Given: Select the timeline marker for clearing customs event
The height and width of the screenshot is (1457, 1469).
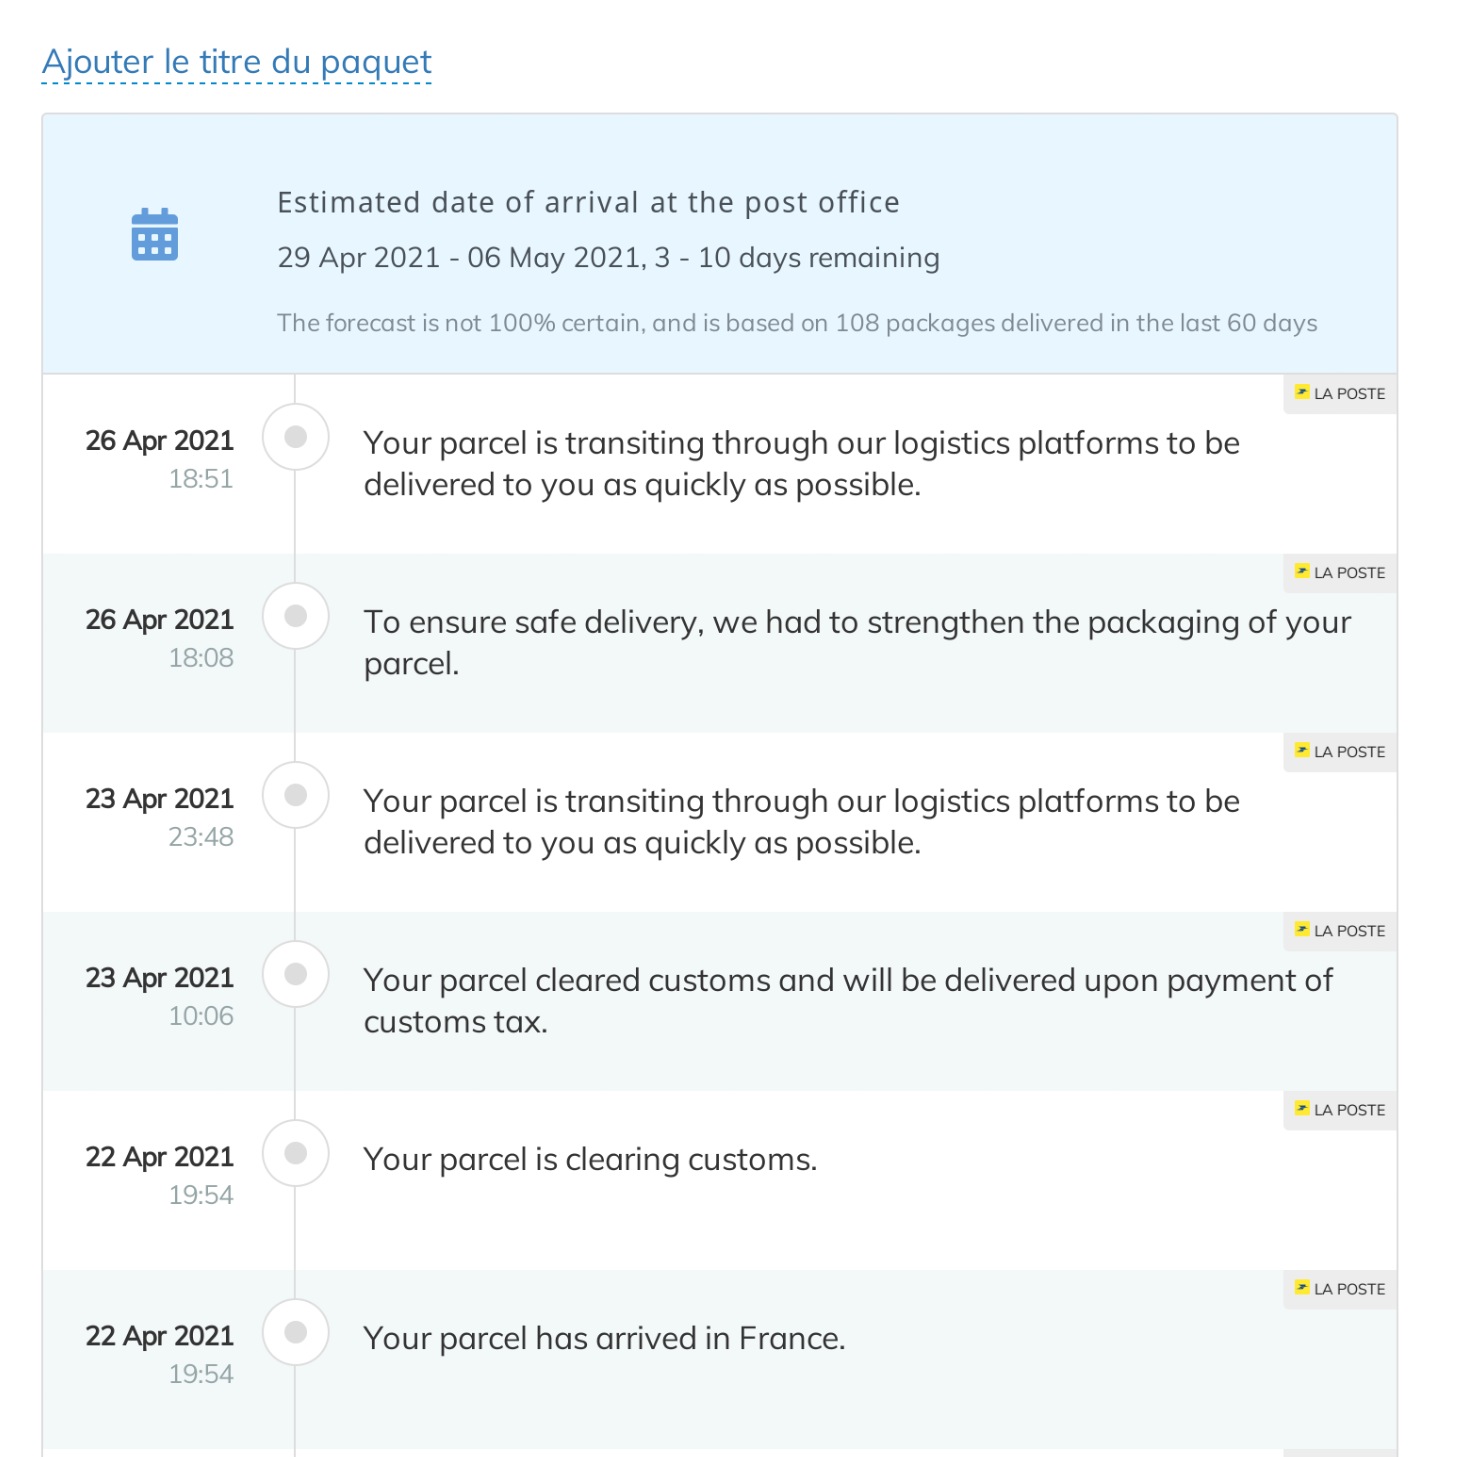Looking at the screenshot, I should 296,1153.
